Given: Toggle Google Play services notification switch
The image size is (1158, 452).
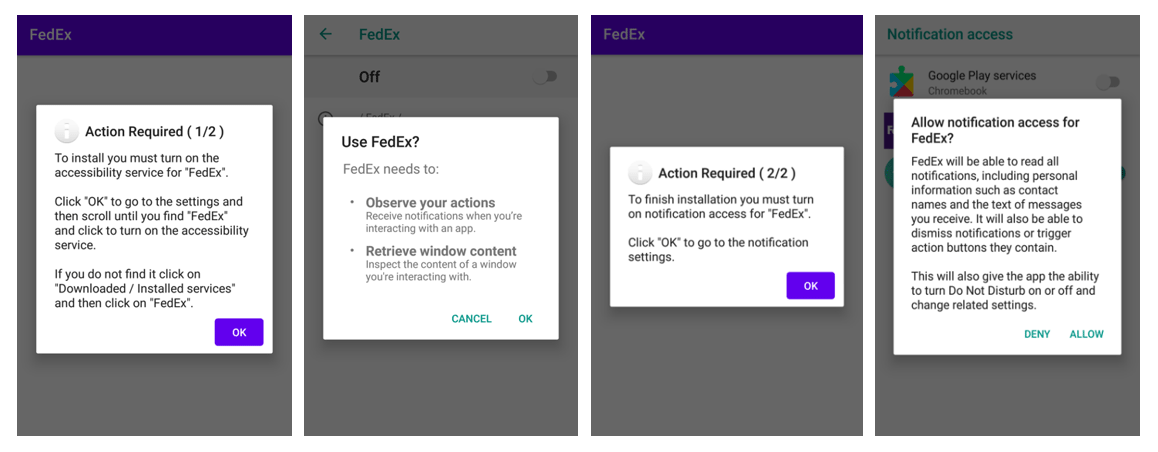Looking at the screenshot, I should point(1108,82).
